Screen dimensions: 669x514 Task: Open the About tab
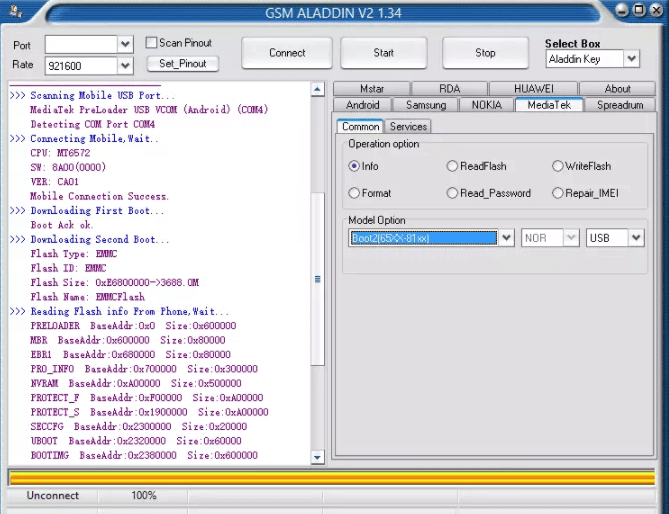[x=617, y=89]
